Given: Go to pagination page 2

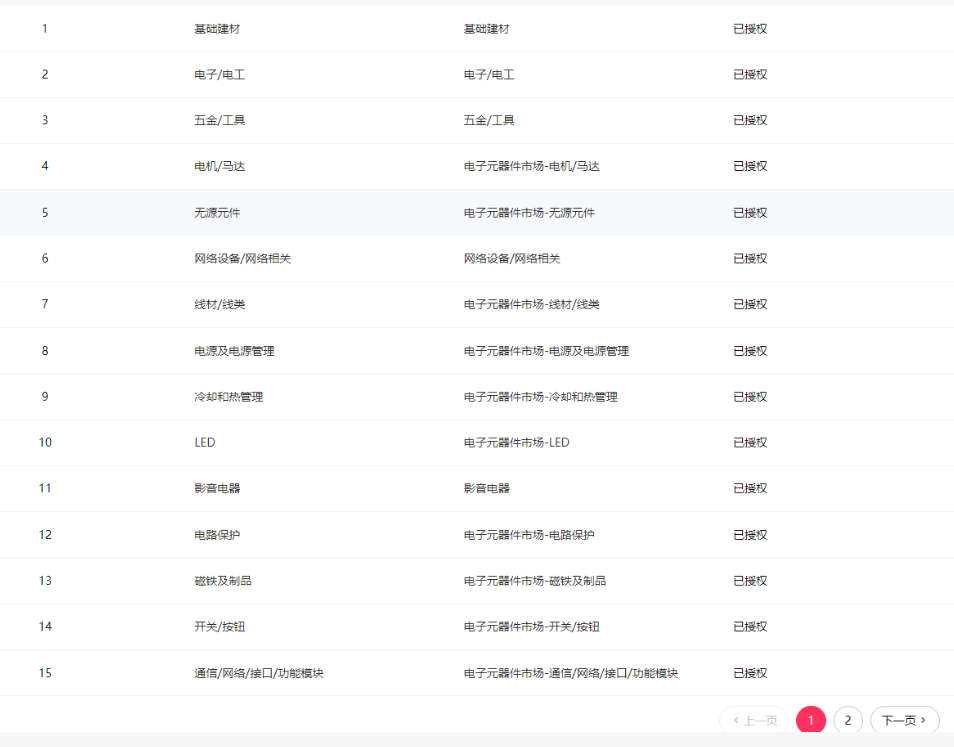Looking at the screenshot, I should tap(847, 720).
